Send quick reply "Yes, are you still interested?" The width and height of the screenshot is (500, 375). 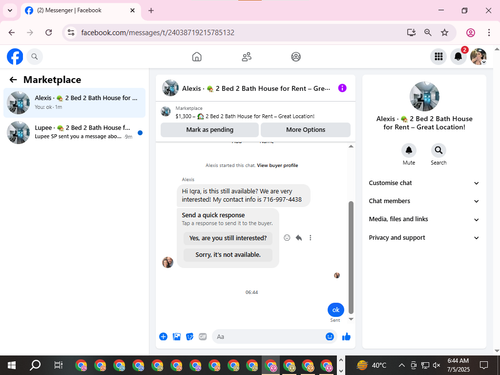(228, 238)
